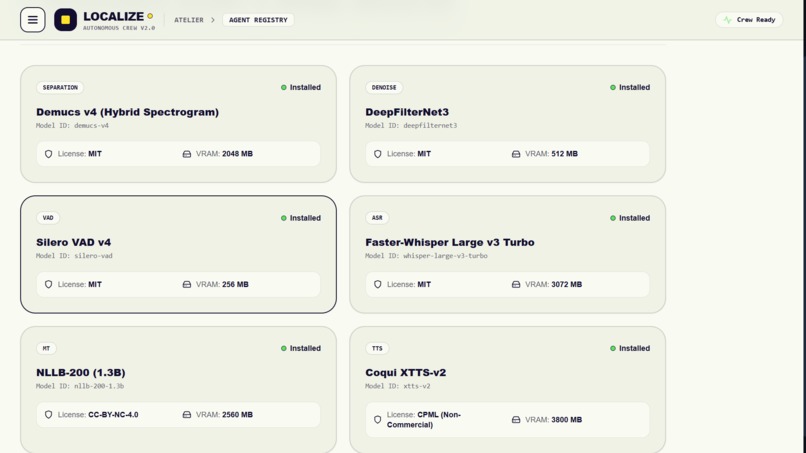Open Faster-Whisper Large v3 Turbo title
Screen dimensions: 806x453
pos(450,242)
